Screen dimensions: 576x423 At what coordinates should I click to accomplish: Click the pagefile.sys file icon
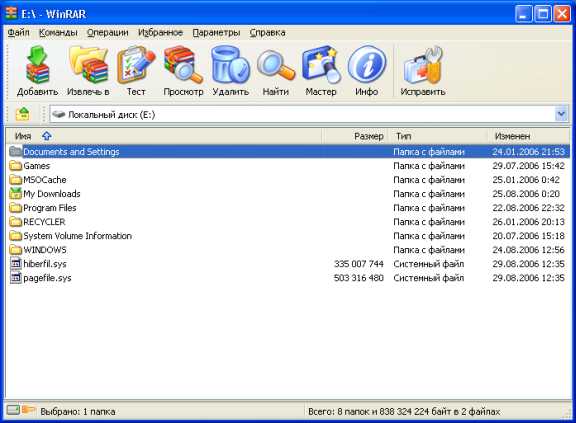pyautogui.click(x=15, y=277)
